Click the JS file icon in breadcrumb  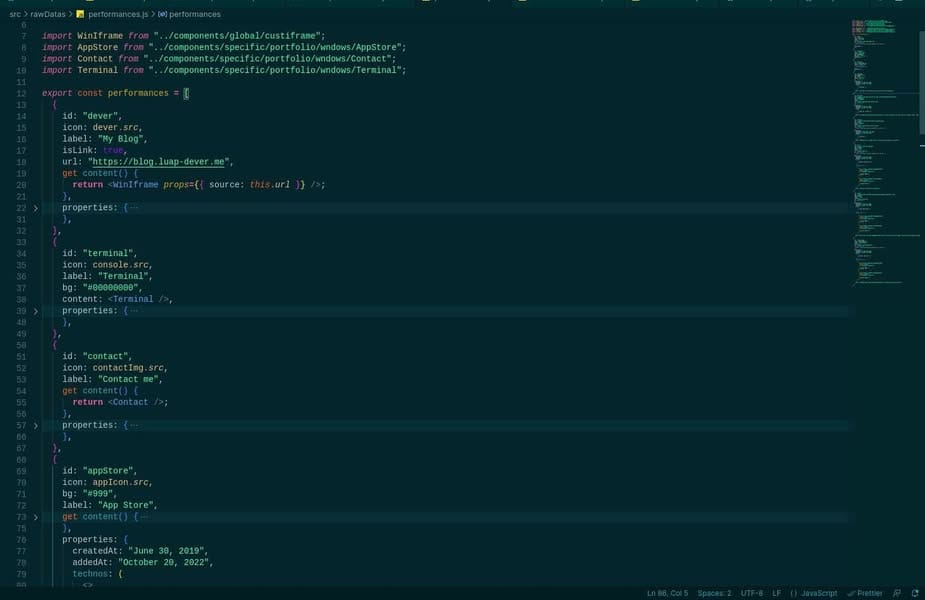(80, 14)
